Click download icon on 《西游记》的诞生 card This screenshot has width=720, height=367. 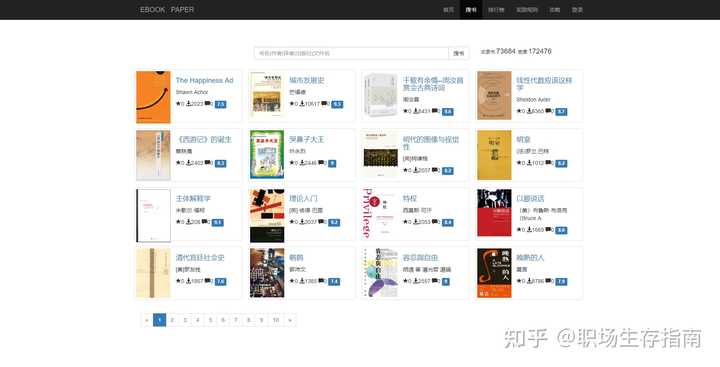point(188,163)
